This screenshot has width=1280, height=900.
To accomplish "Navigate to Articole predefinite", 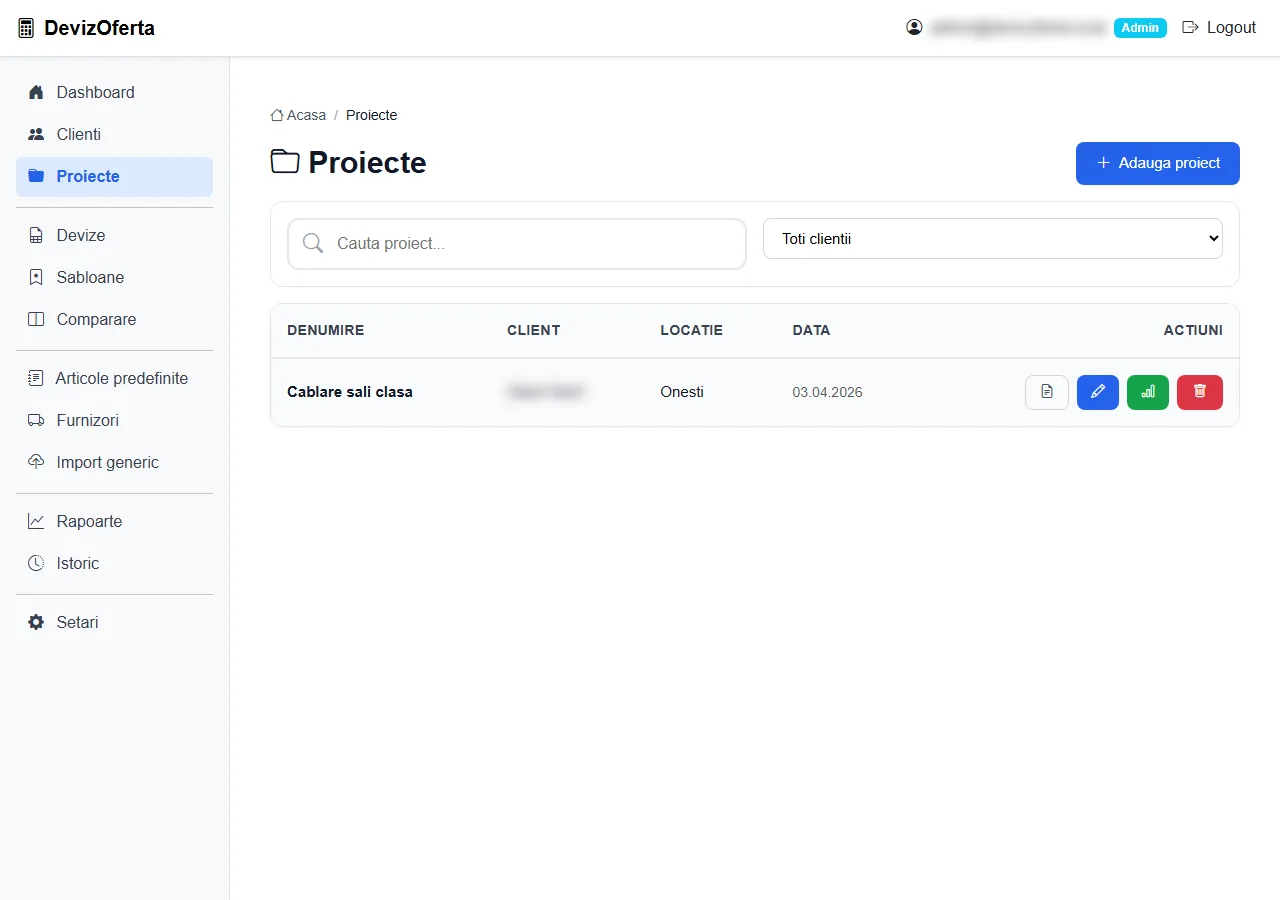I will tap(114, 378).
